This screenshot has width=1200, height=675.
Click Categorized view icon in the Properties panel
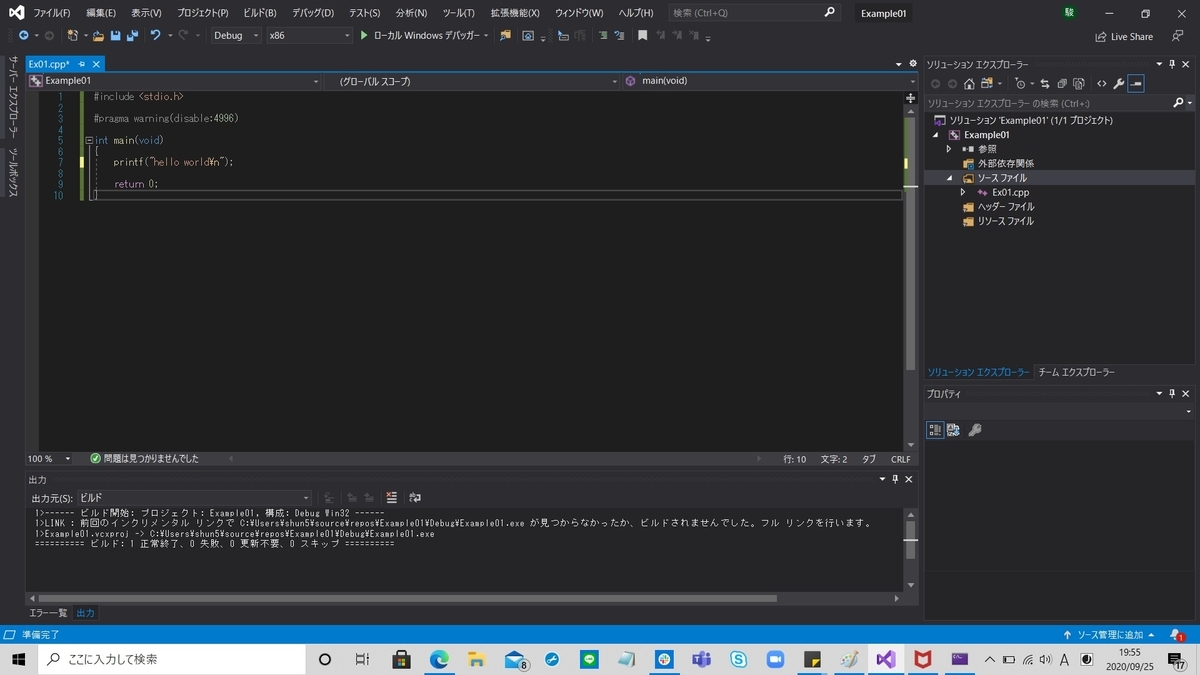(935, 430)
